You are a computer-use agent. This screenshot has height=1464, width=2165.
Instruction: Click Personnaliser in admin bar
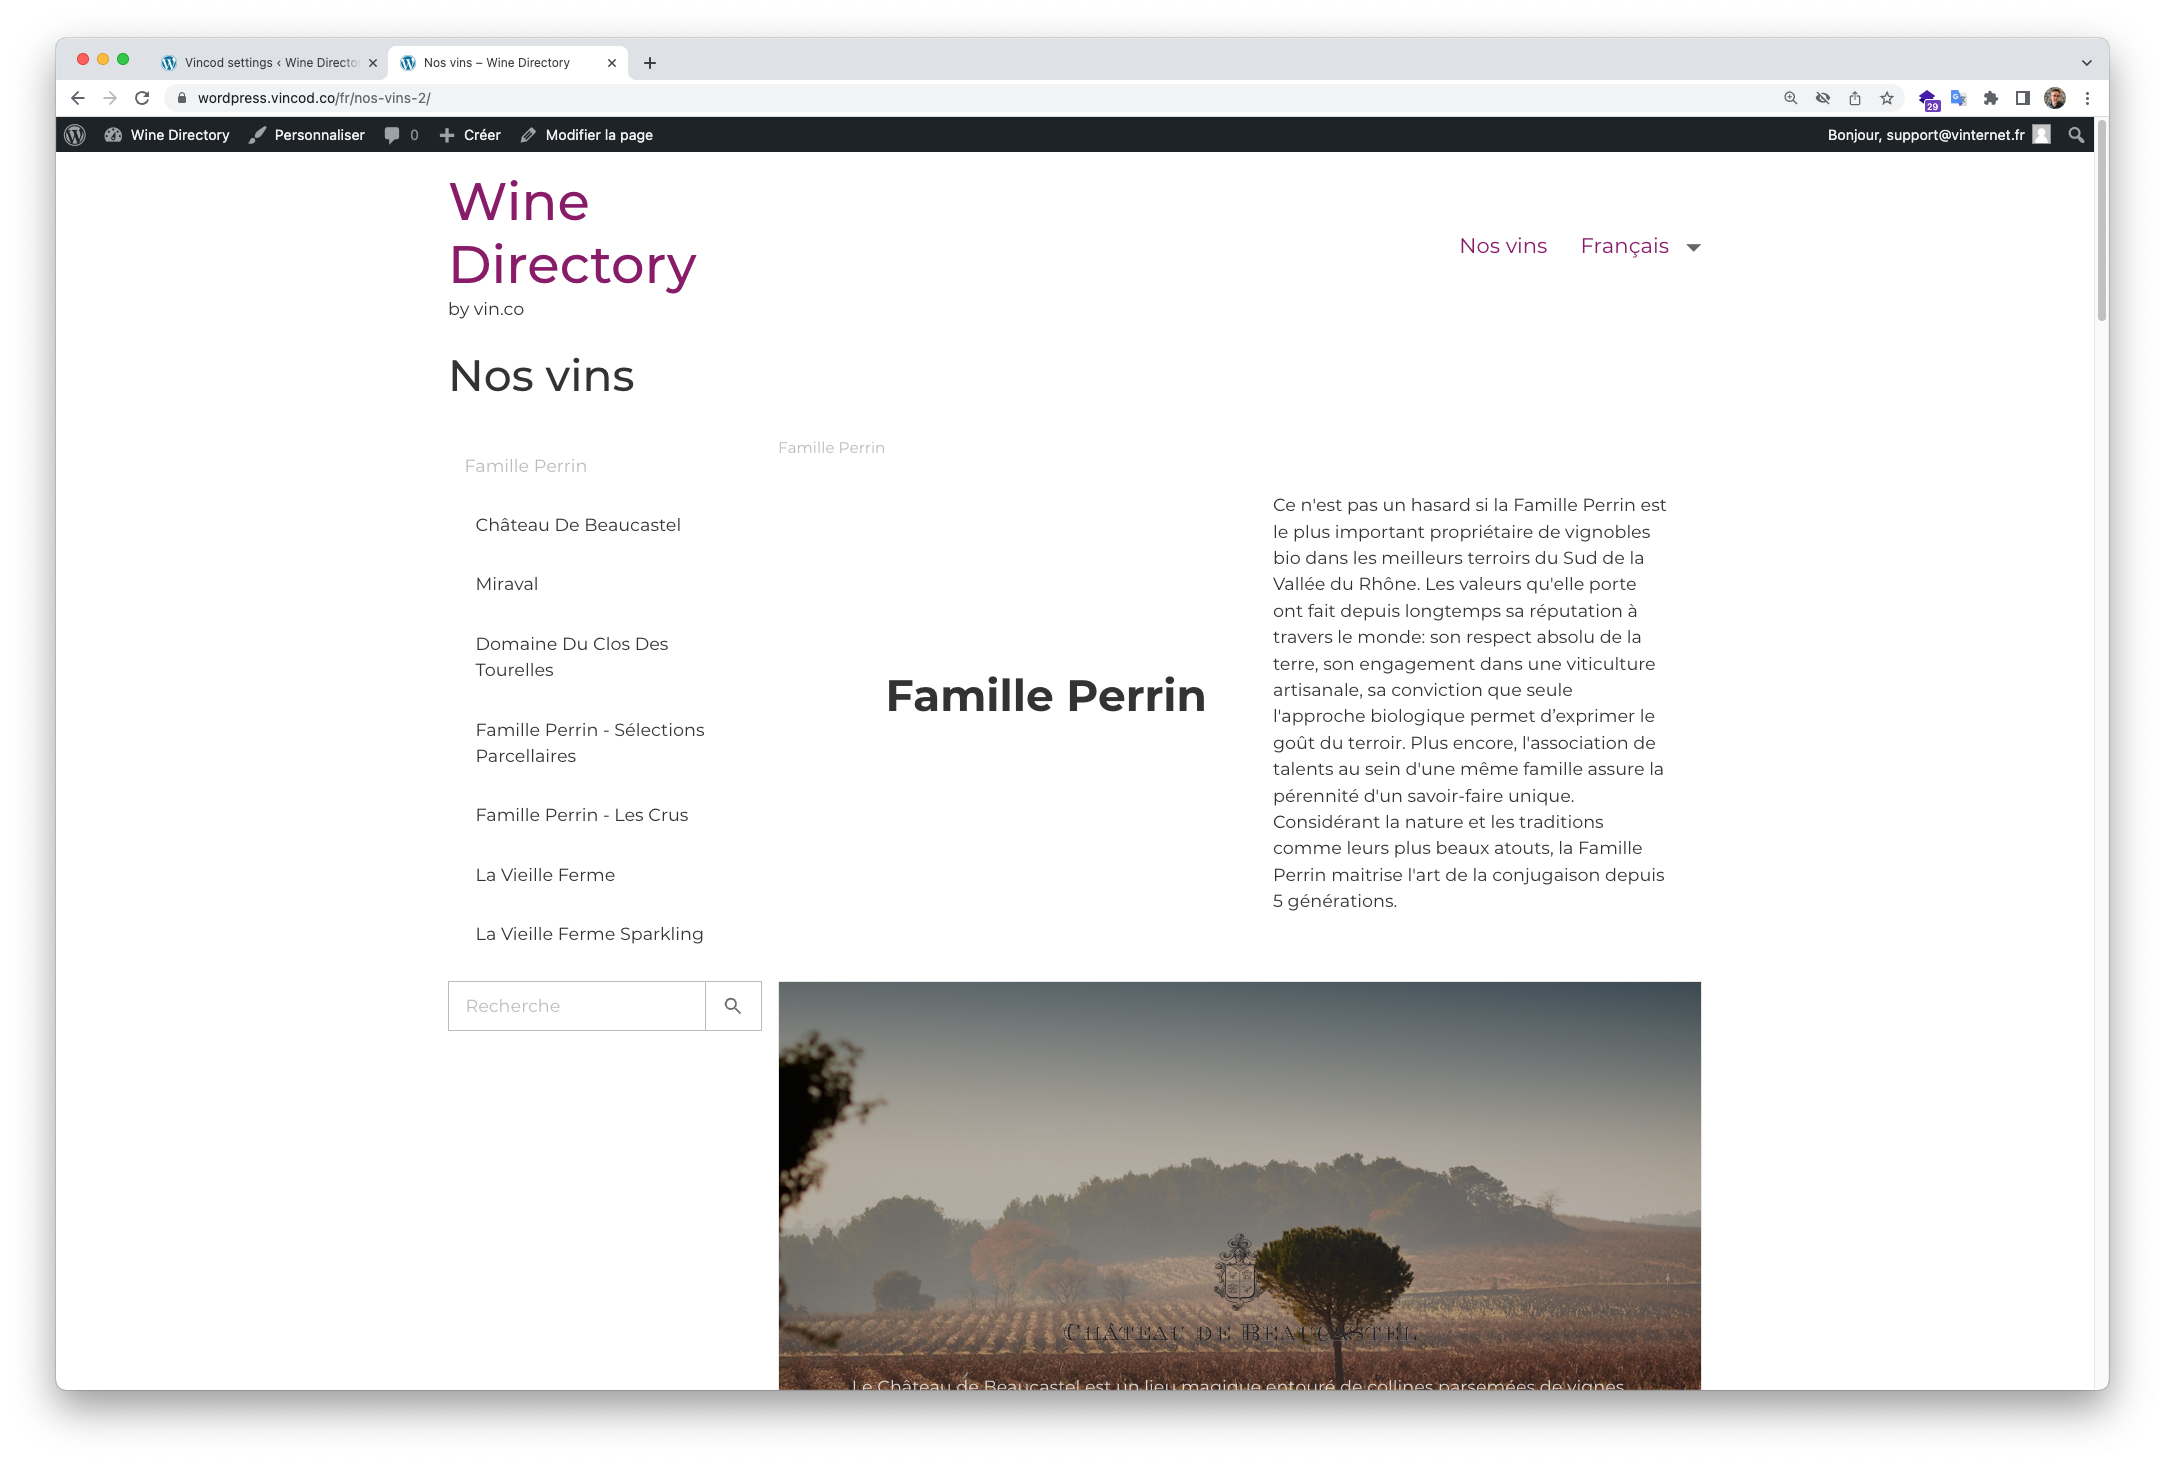(x=307, y=135)
